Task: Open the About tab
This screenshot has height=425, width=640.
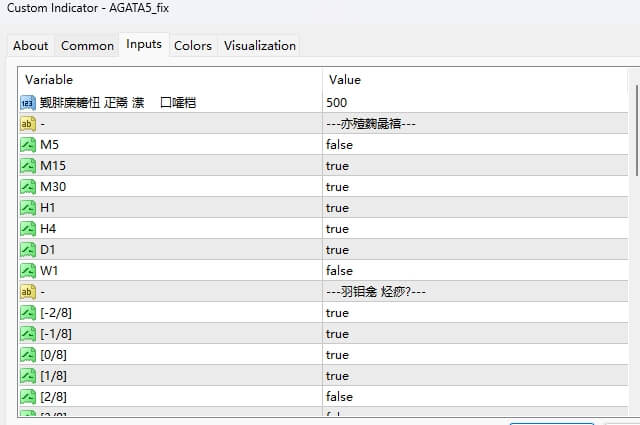Action: pyautogui.click(x=31, y=46)
